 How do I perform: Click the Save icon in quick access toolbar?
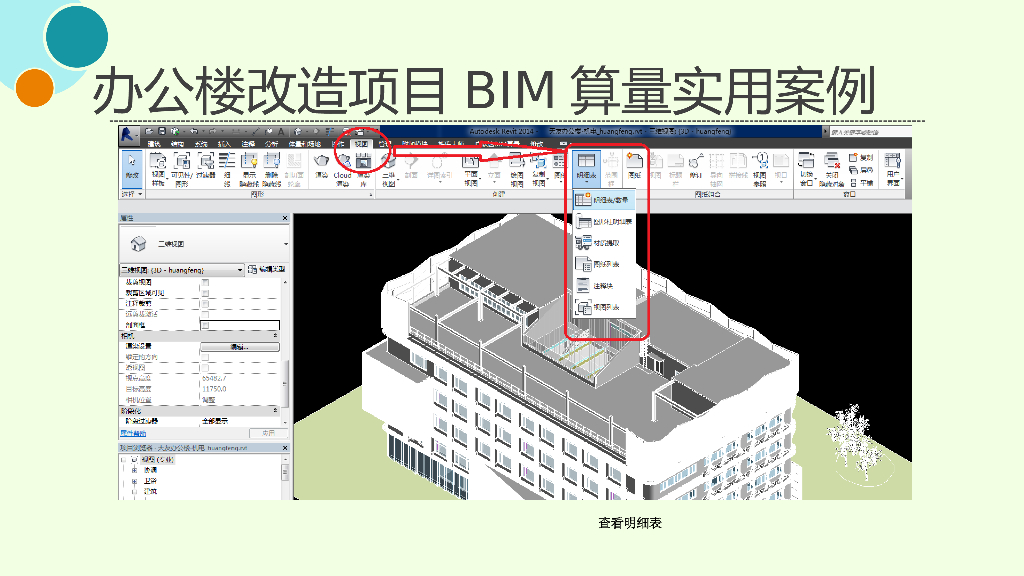162,131
